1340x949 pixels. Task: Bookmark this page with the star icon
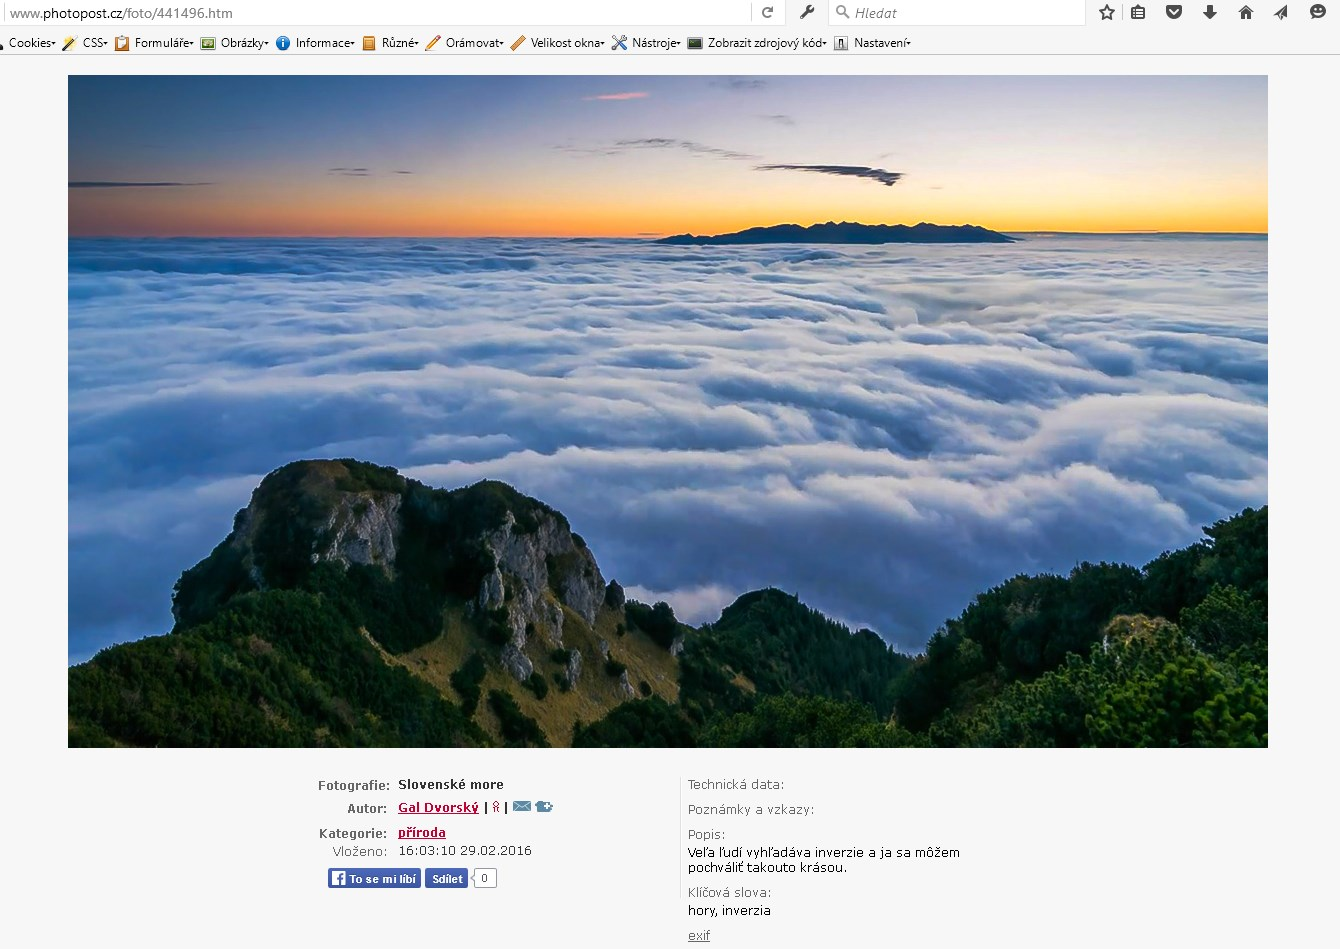1106,12
